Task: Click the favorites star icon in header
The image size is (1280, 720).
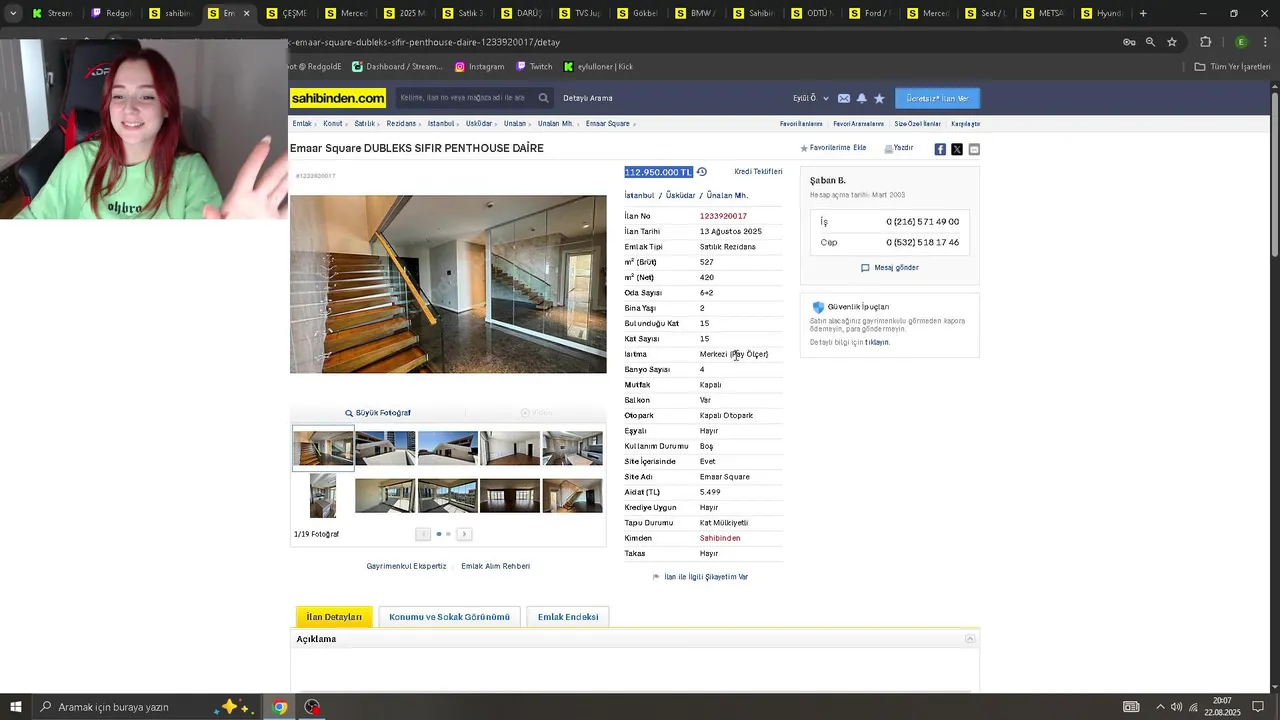Action: coord(879,98)
